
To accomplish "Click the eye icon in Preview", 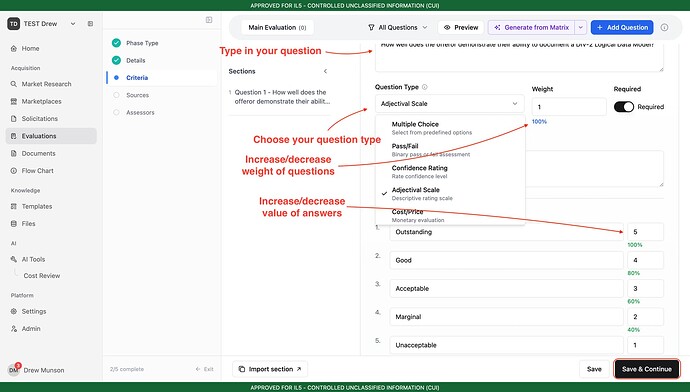I will click(x=447, y=27).
